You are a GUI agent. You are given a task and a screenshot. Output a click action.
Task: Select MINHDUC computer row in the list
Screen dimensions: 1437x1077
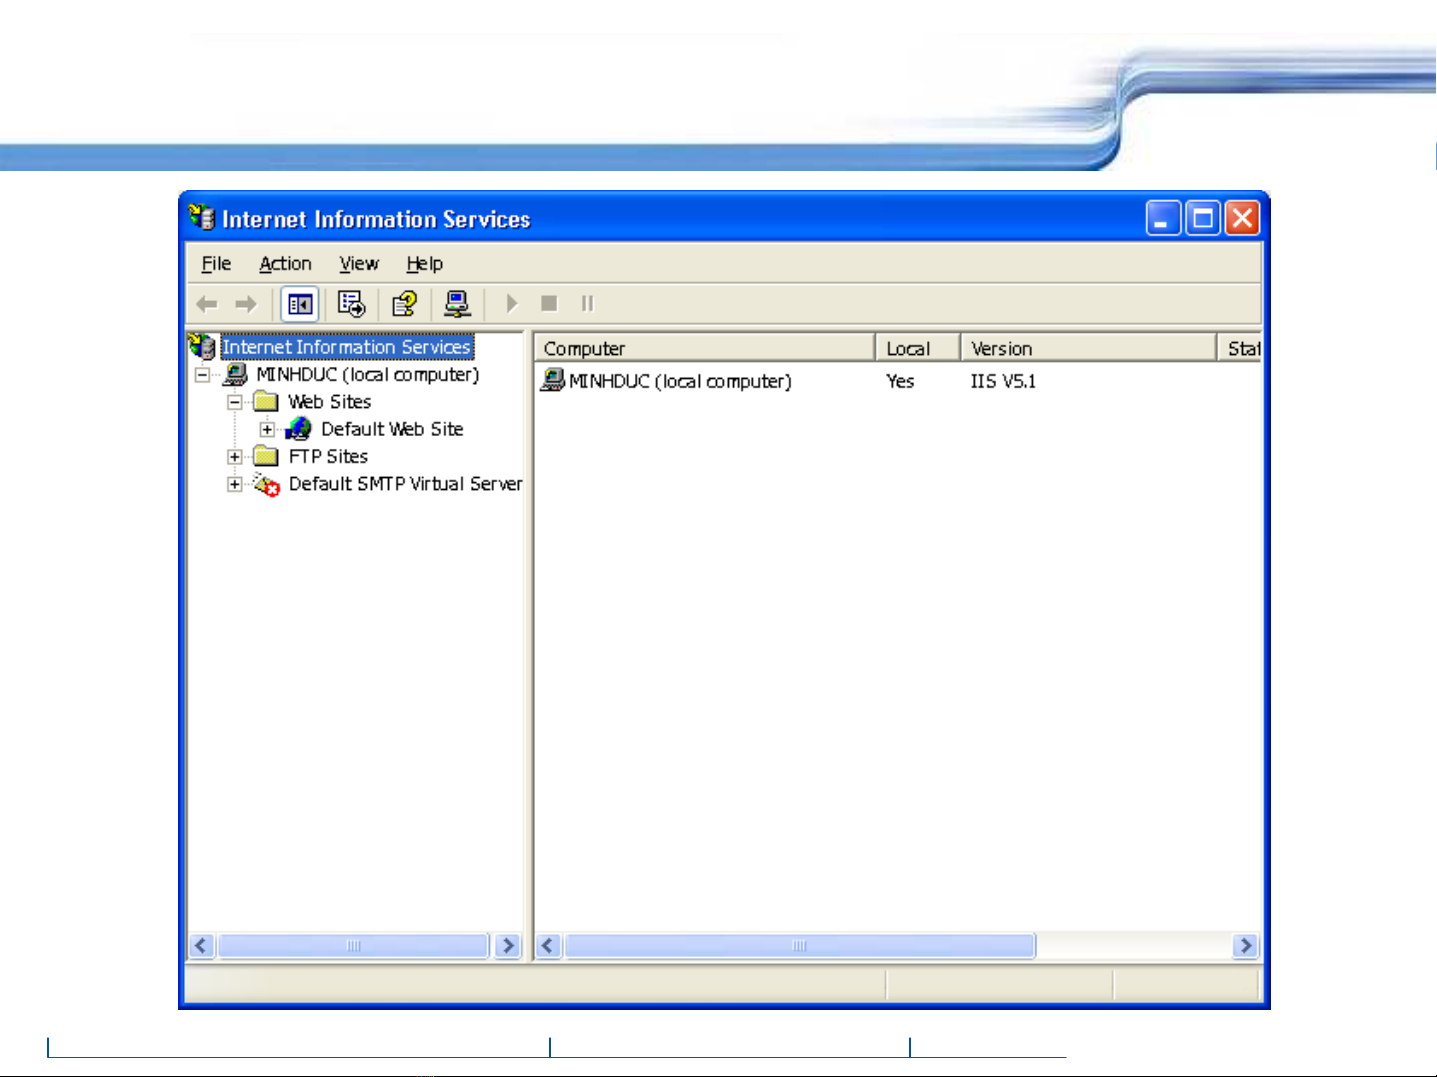pyautogui.click(x=679, y=382)
